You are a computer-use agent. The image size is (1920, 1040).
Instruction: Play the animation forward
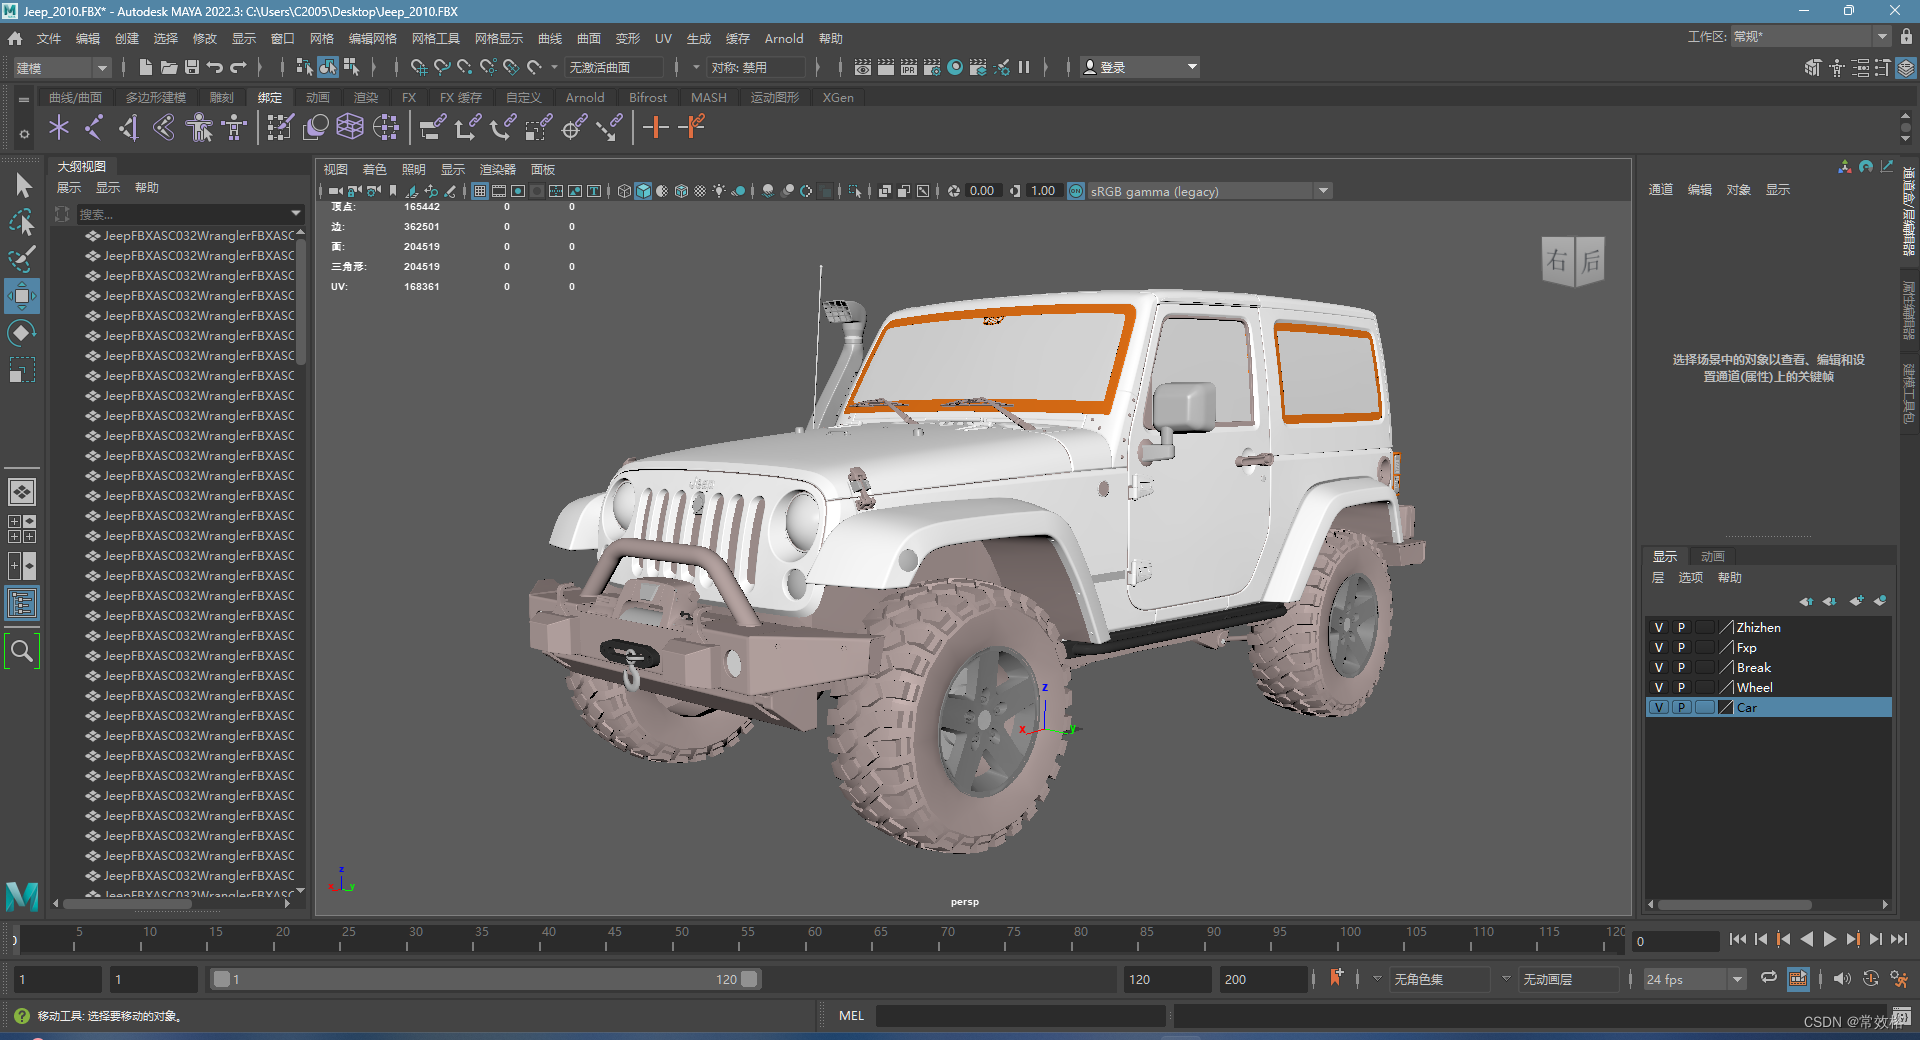[x=1829, y=939]
